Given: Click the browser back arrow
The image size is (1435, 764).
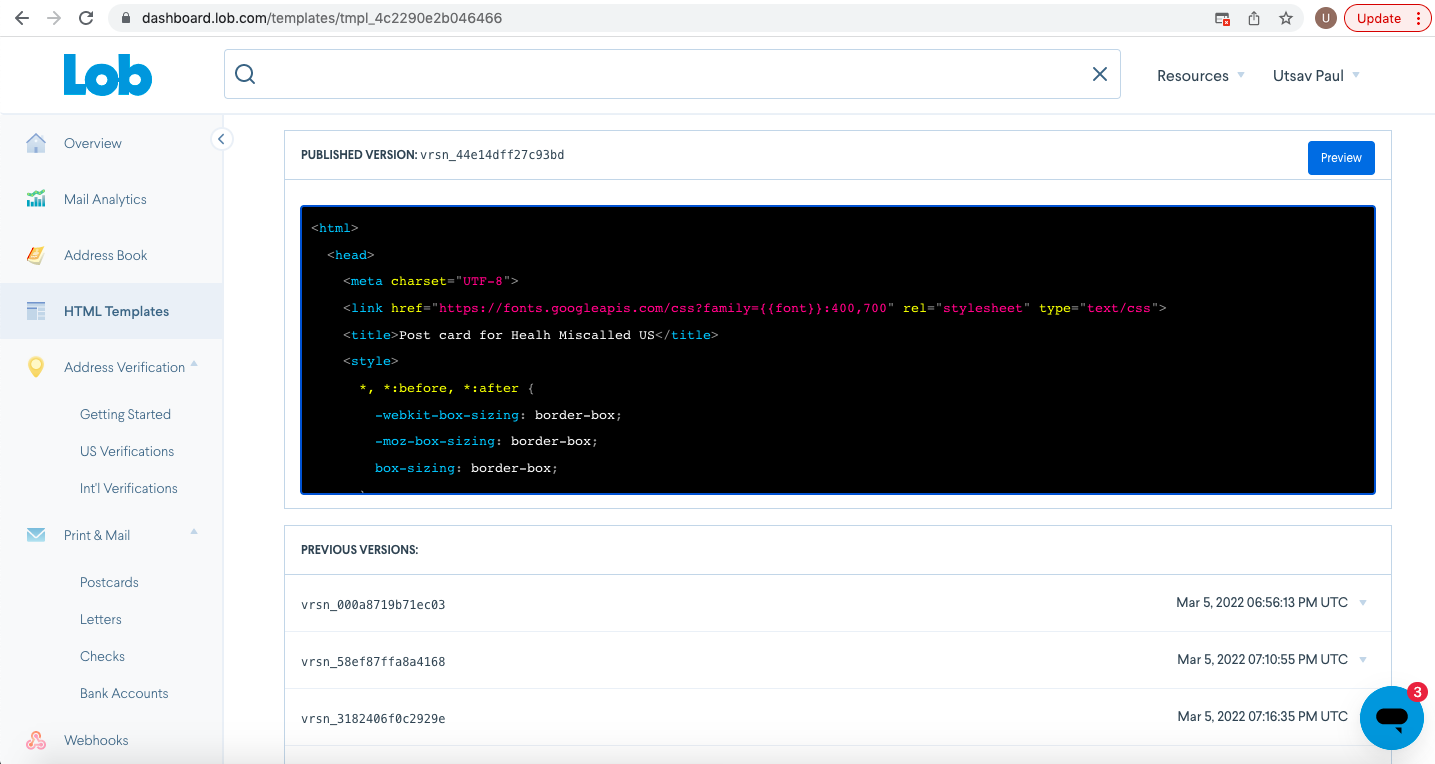Looking at the screenshot, I should [22, 18].
